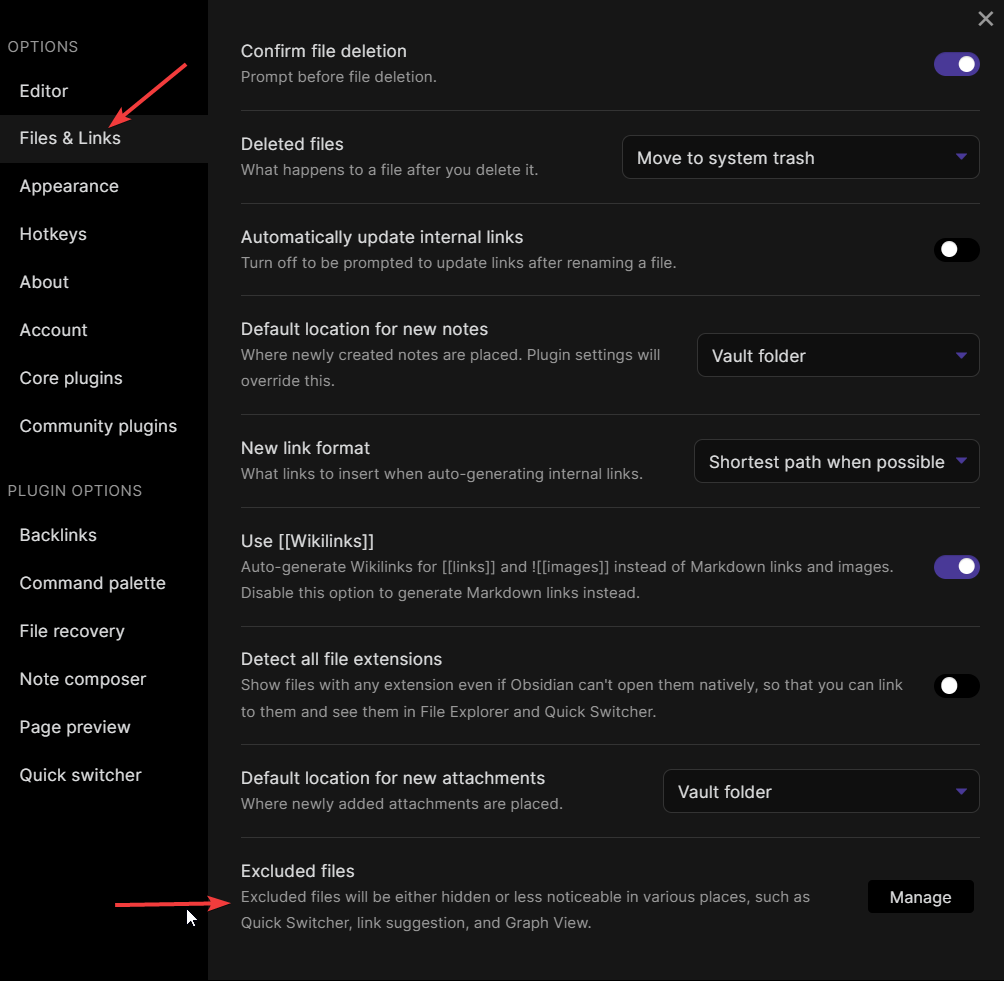The image size is (1004, 981).
Task: Select the About section
Action: click(x=43, y=282)
